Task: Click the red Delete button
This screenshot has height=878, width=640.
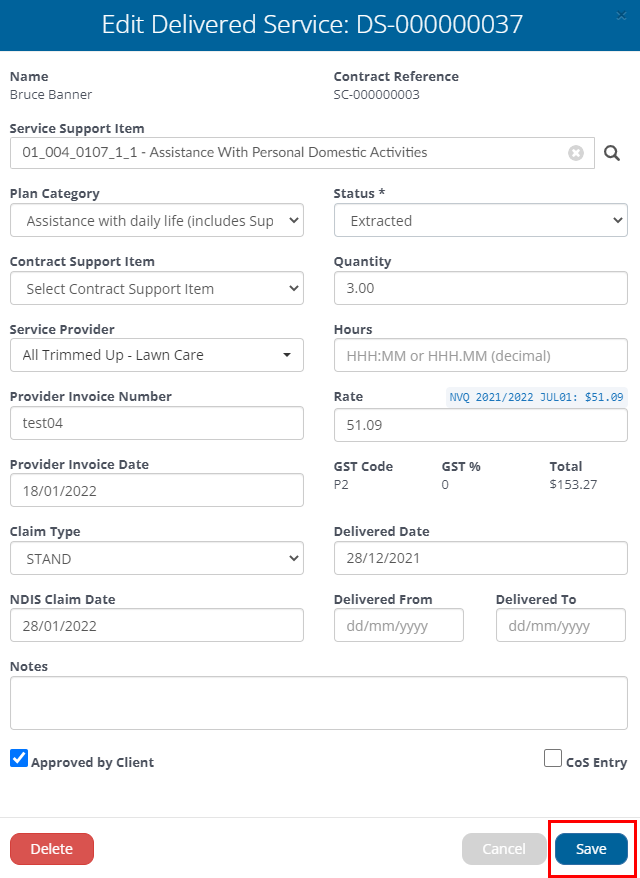Action: [x=52, y=849]
